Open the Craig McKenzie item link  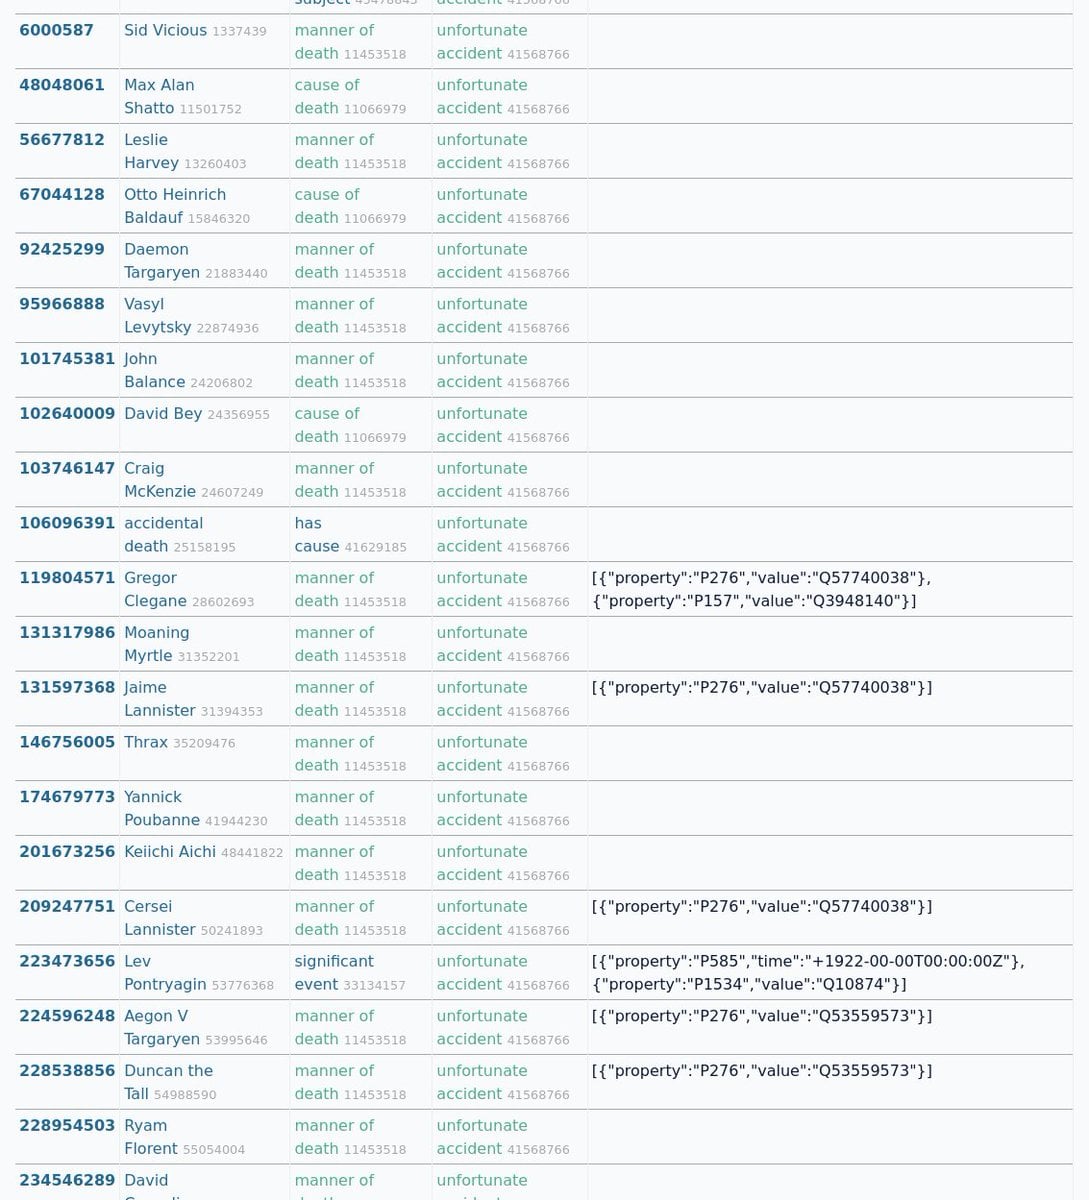(159, 480)
